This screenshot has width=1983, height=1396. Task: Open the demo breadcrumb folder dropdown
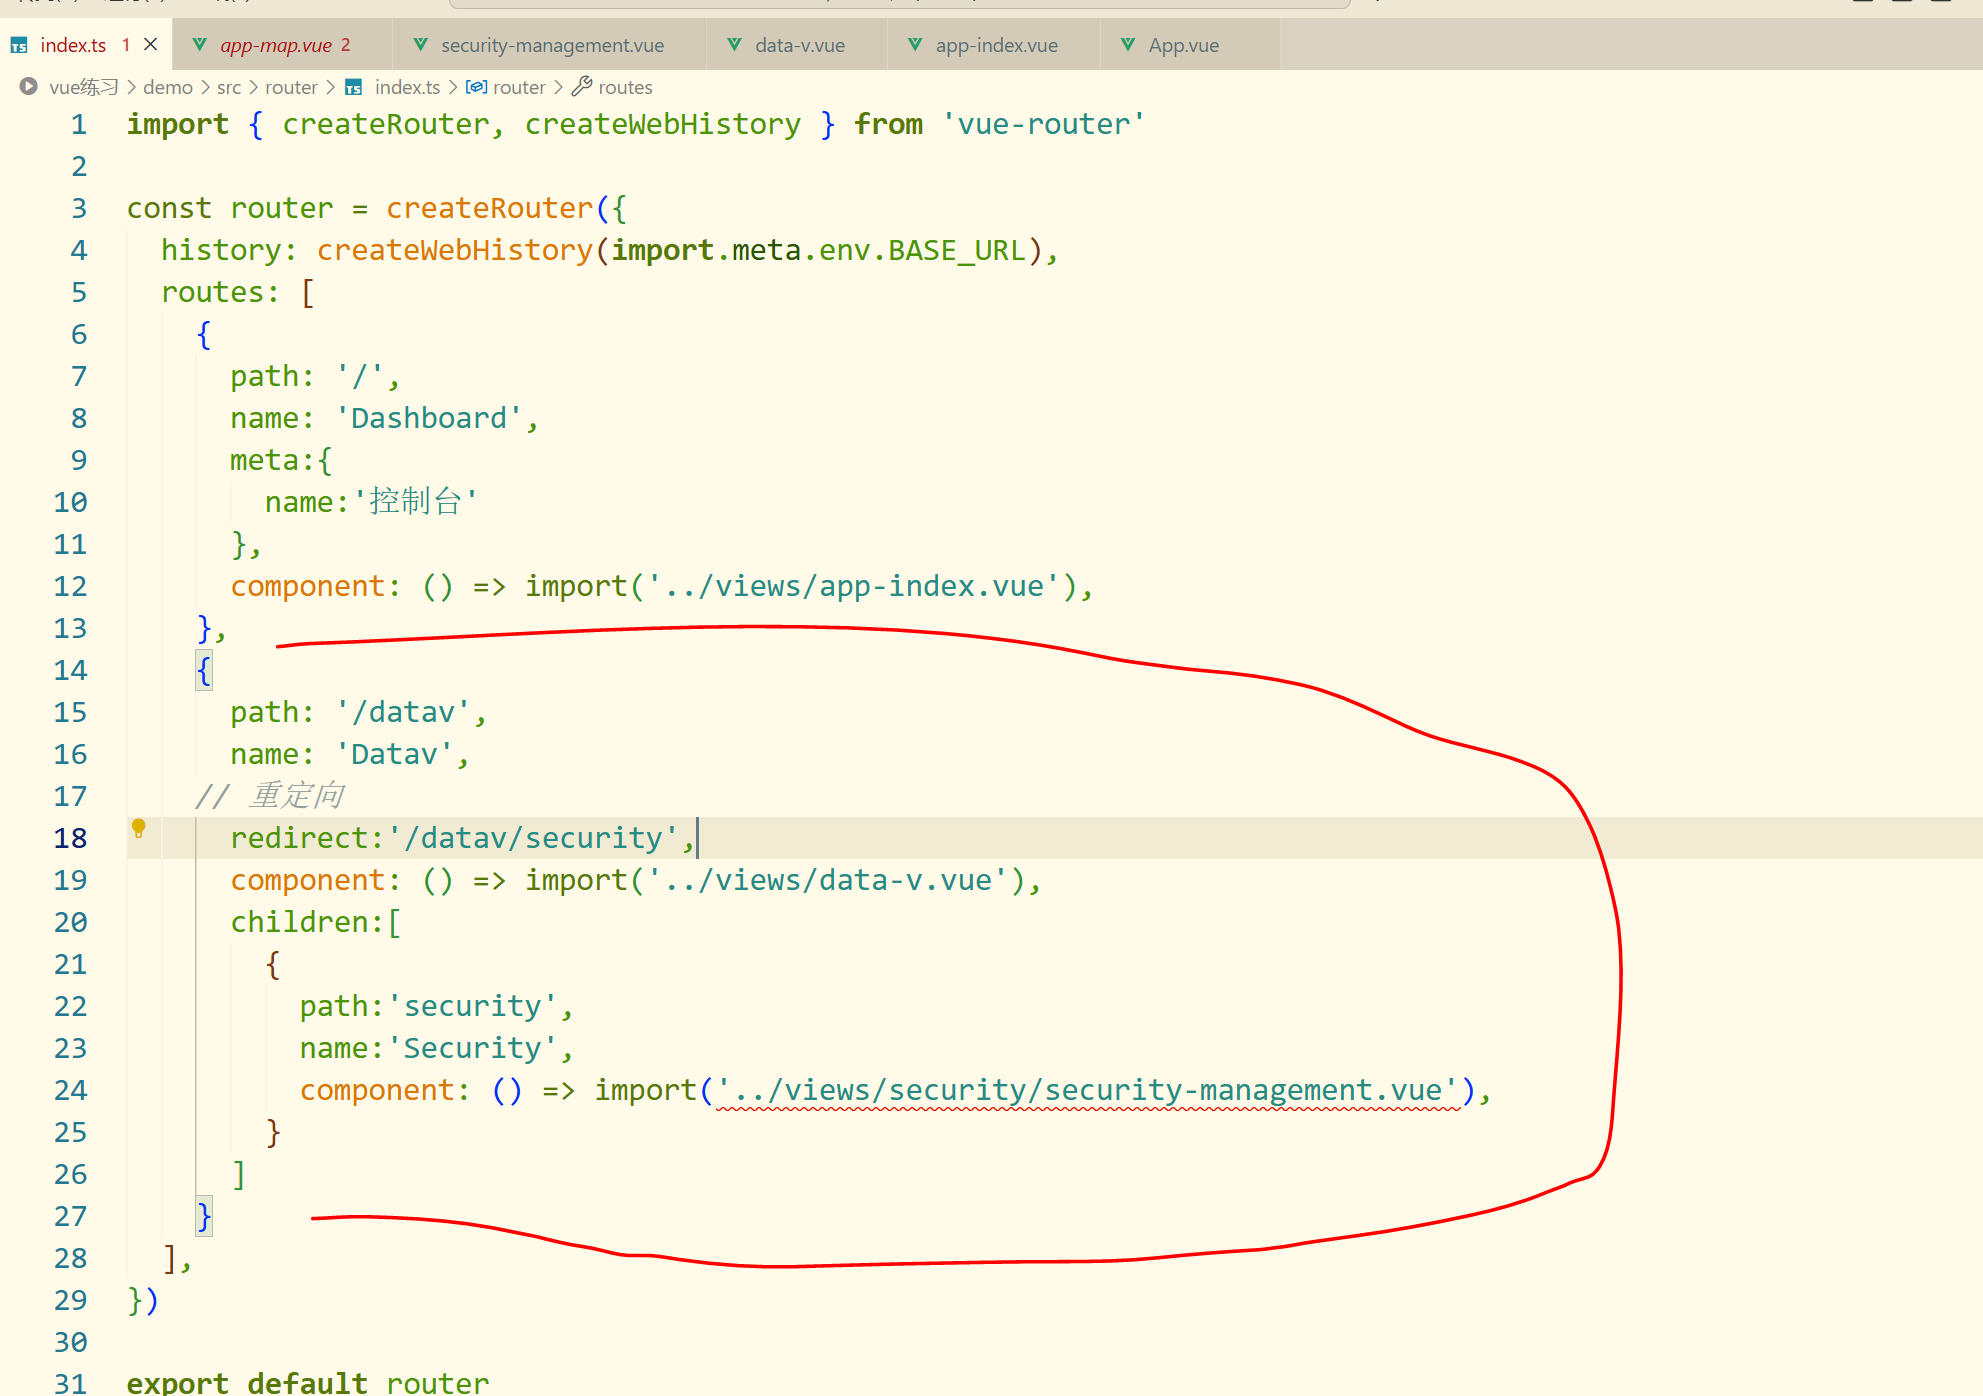[167, 88]
